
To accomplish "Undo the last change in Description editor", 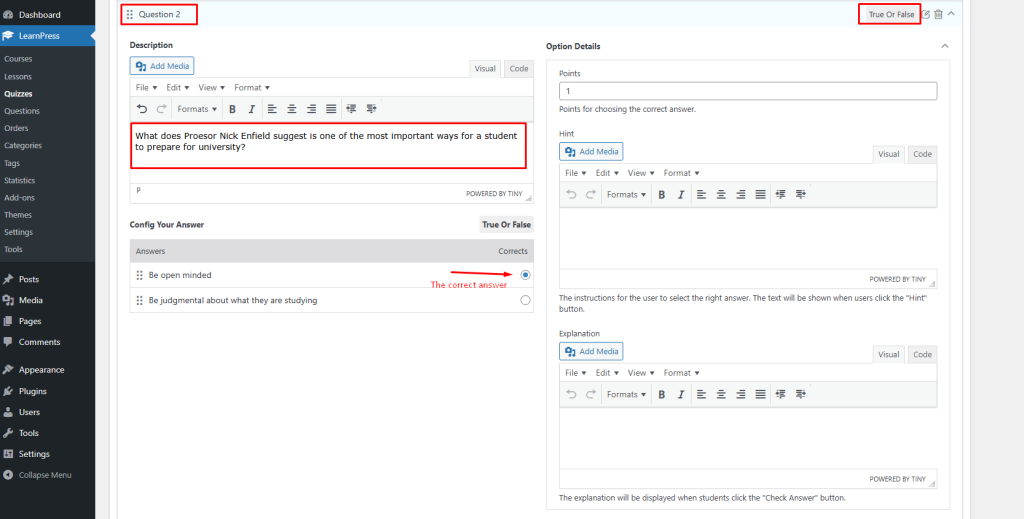I will pyautogui.click(x=142, y=109).
